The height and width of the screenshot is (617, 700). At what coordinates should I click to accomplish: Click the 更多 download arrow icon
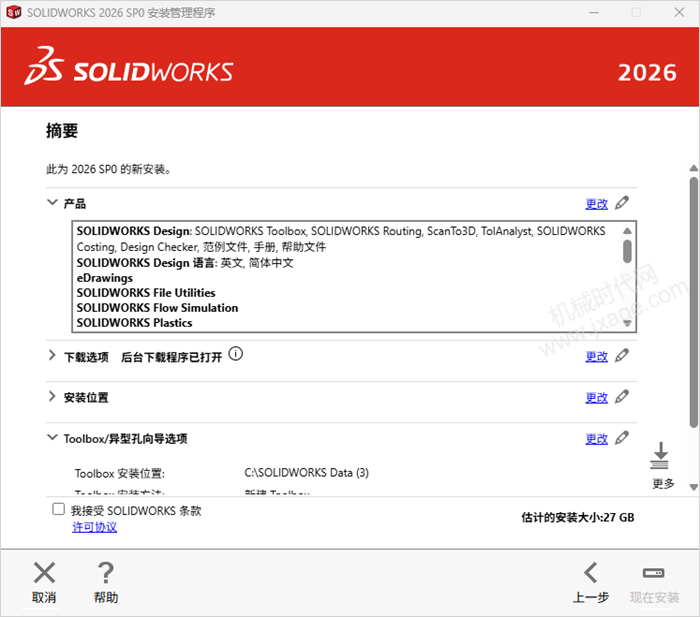[x=660, y=456]
